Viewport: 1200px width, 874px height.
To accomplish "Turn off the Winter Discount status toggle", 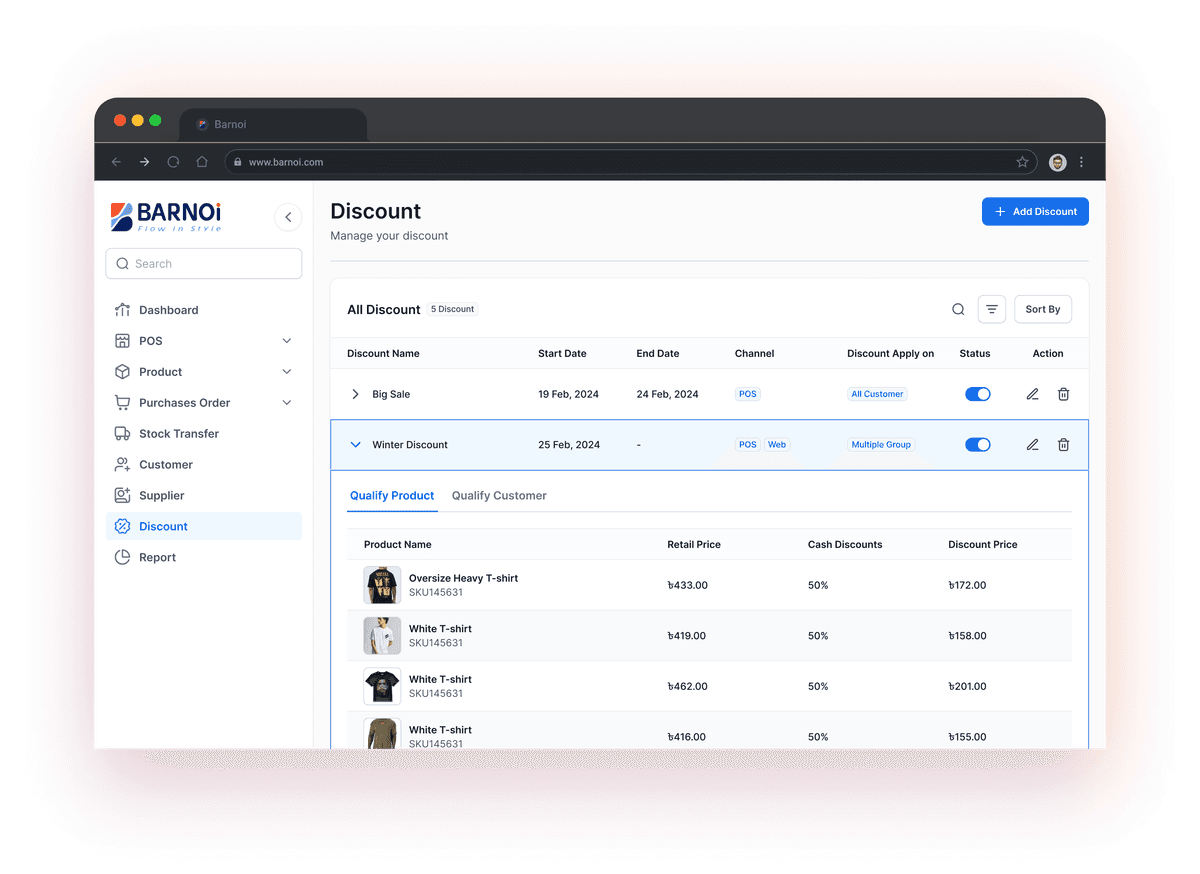I will click(977, 445).
